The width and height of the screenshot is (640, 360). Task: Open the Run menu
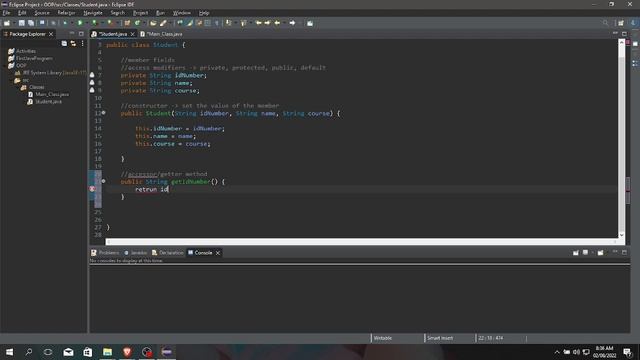160,13
